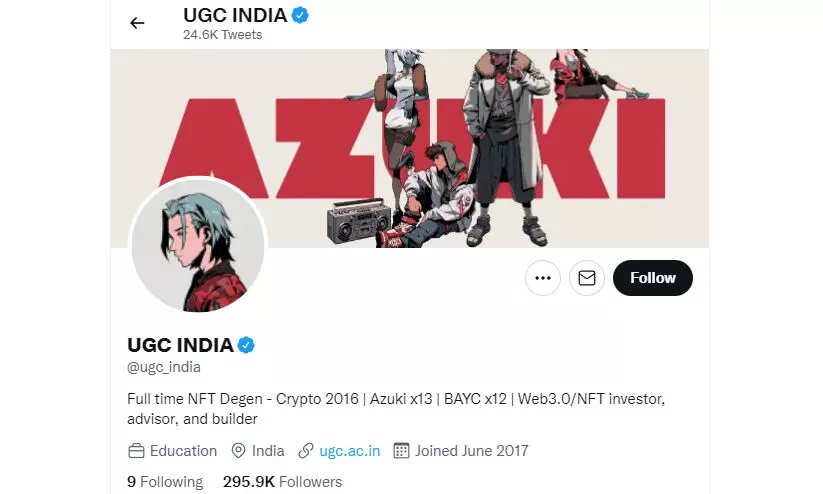Click the Joined June 2017 text
The image size is (823, 494).
point(472,451)
